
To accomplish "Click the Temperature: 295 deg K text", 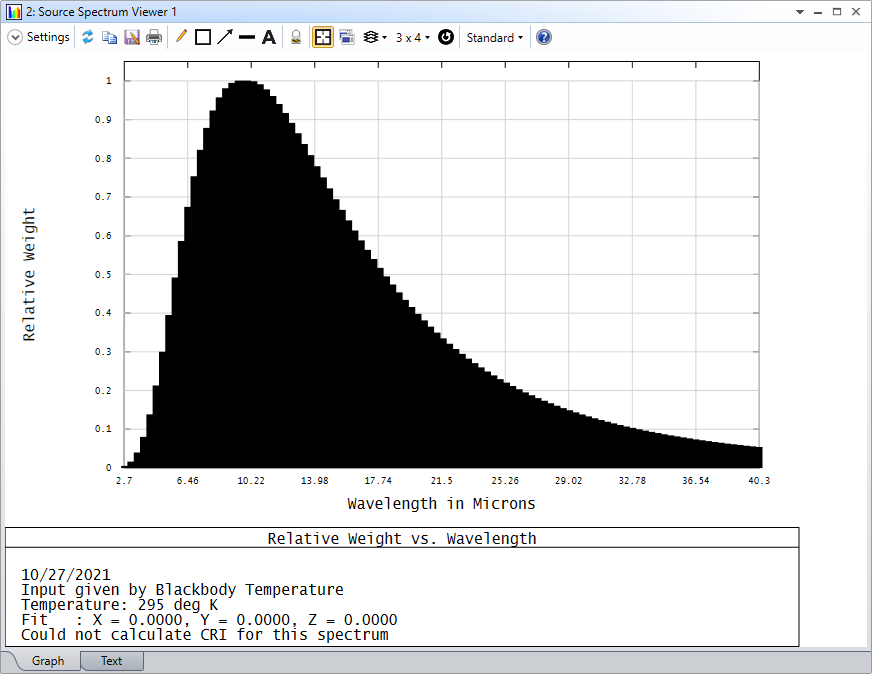I will click(x=120, y=604).
